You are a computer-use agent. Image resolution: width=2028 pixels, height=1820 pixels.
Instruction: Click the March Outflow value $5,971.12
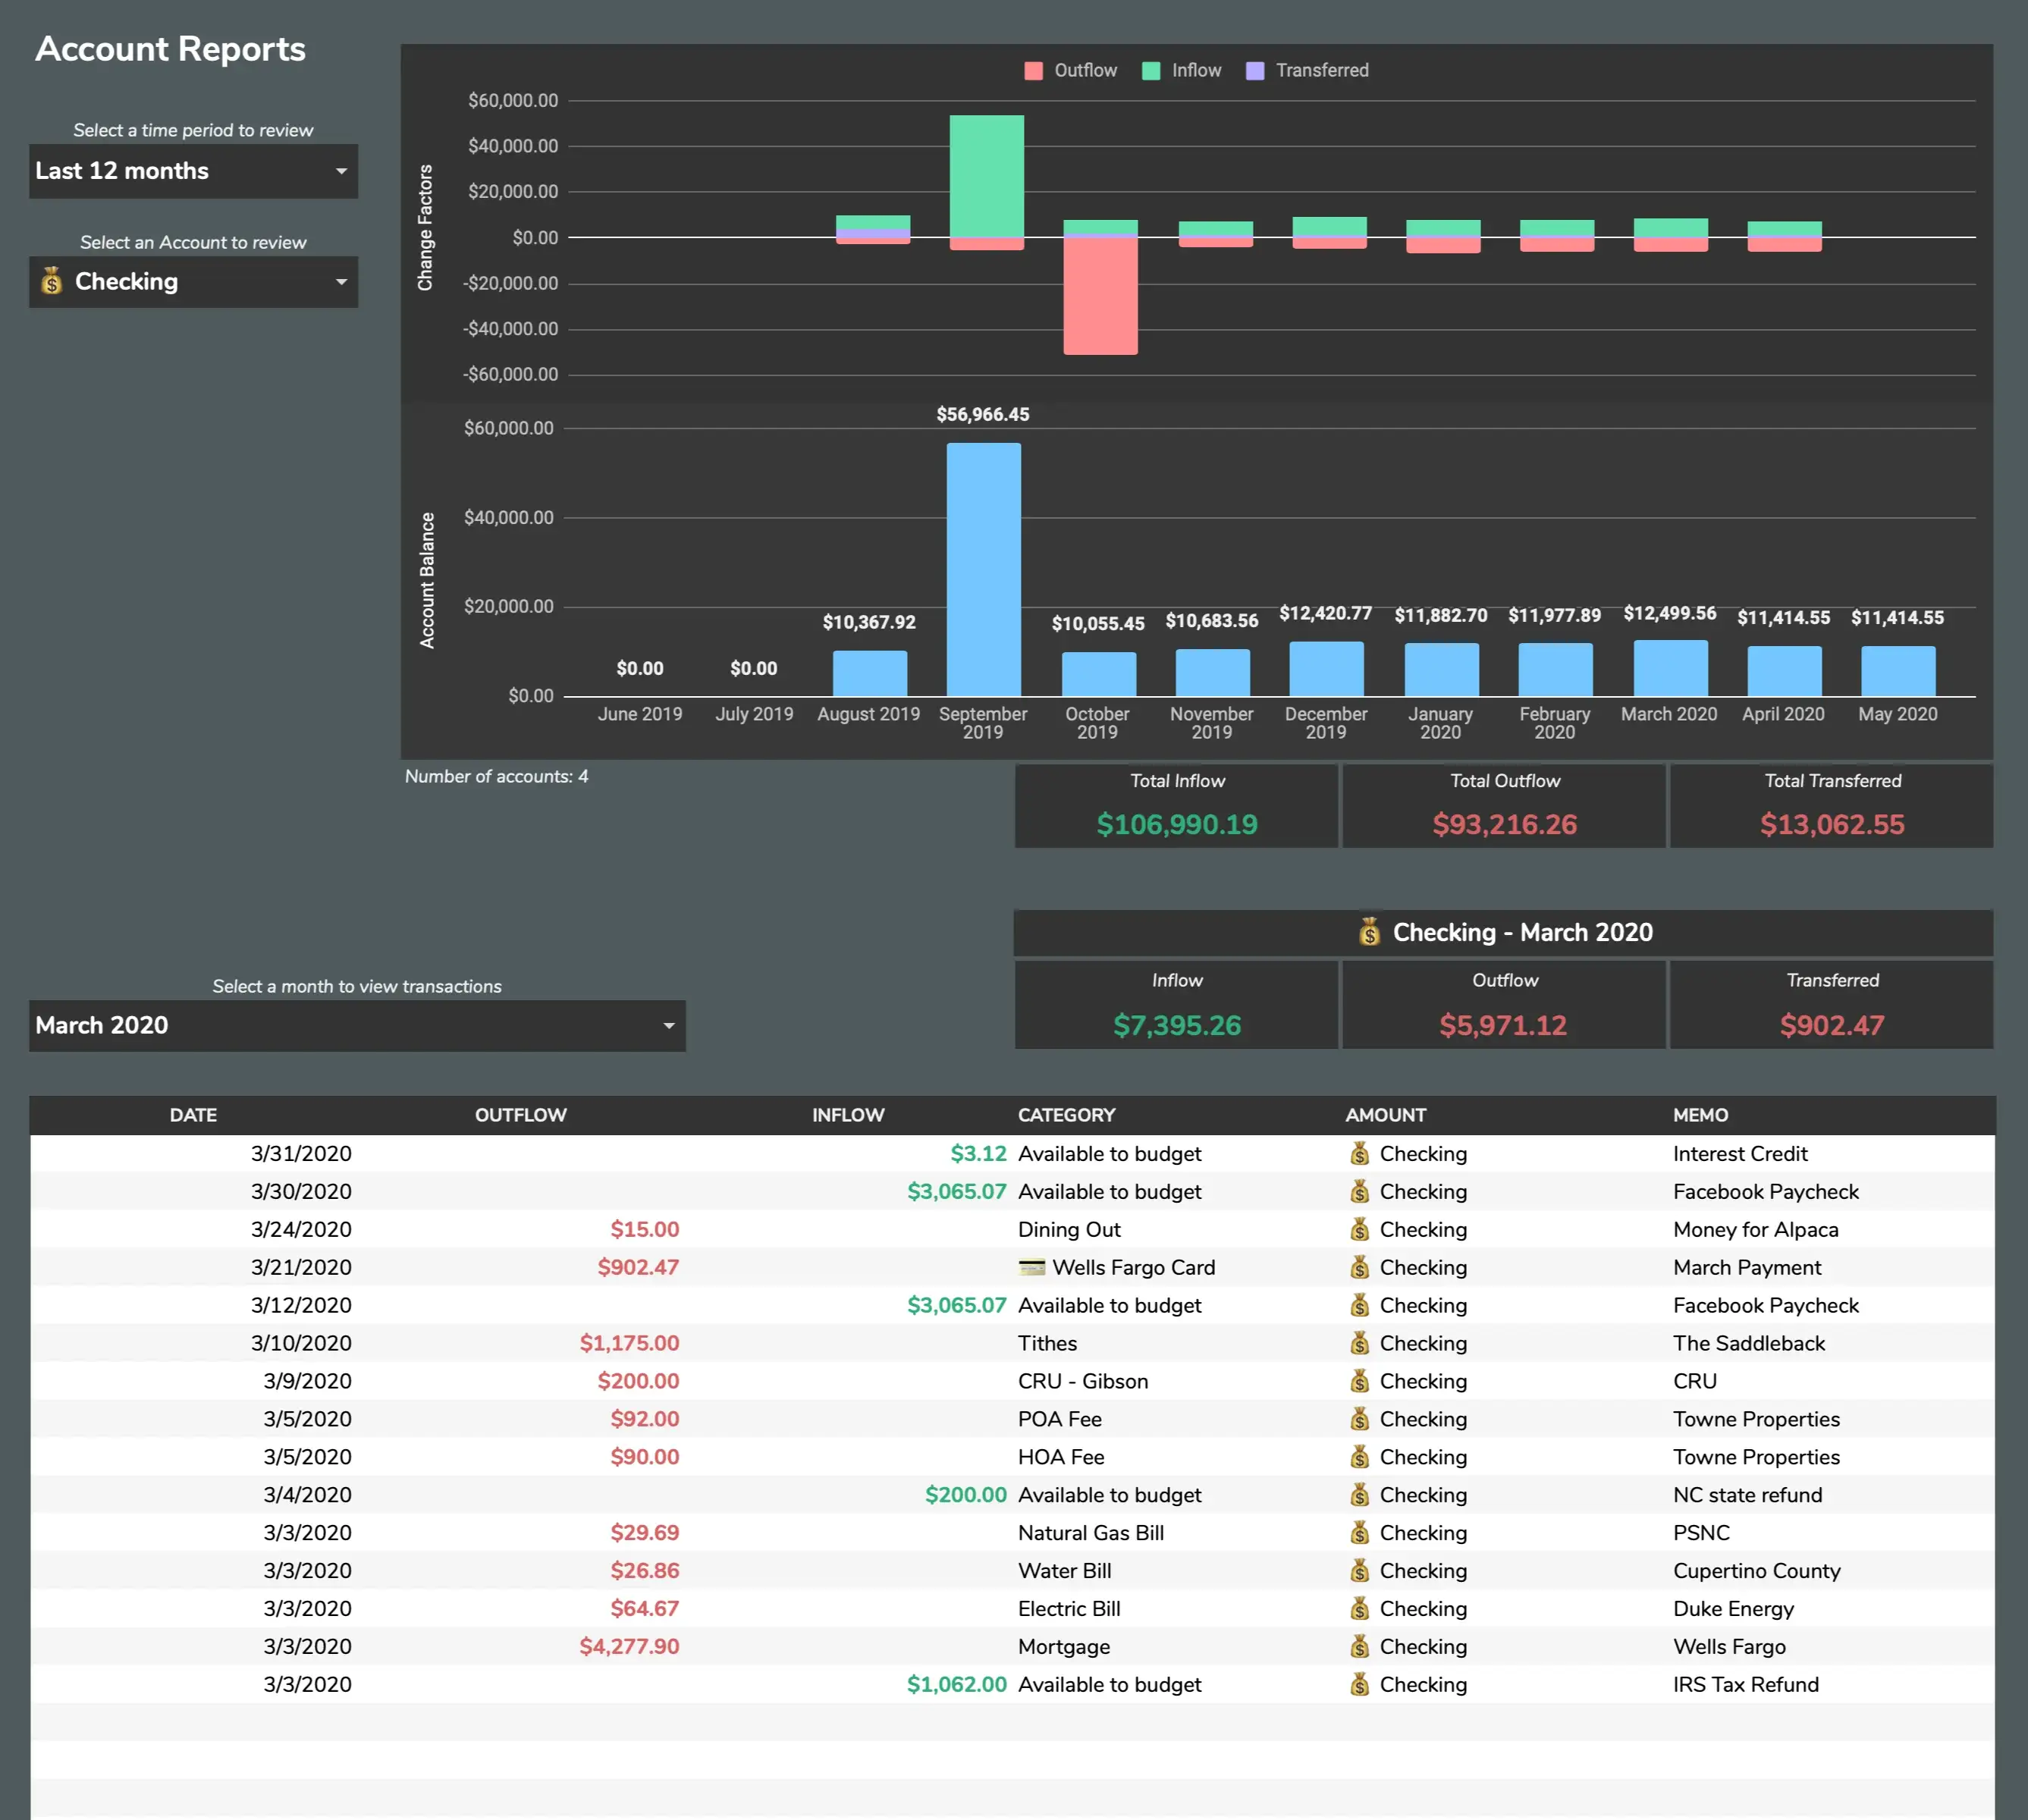coord(1503,1025)
